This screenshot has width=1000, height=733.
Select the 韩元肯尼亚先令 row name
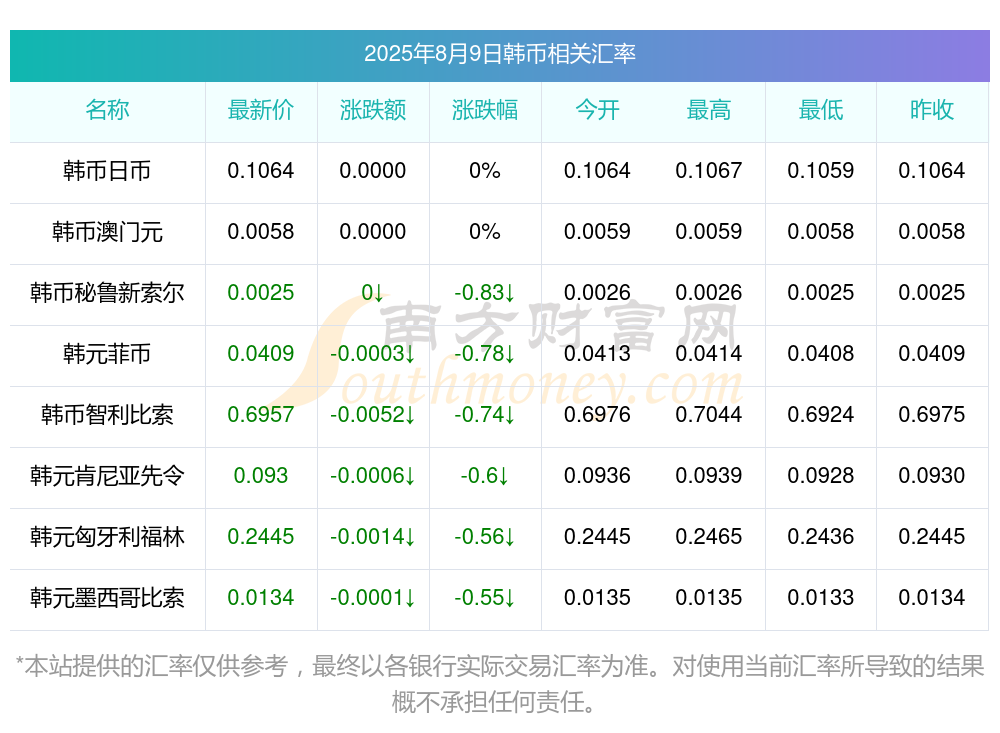pos(107,476)
